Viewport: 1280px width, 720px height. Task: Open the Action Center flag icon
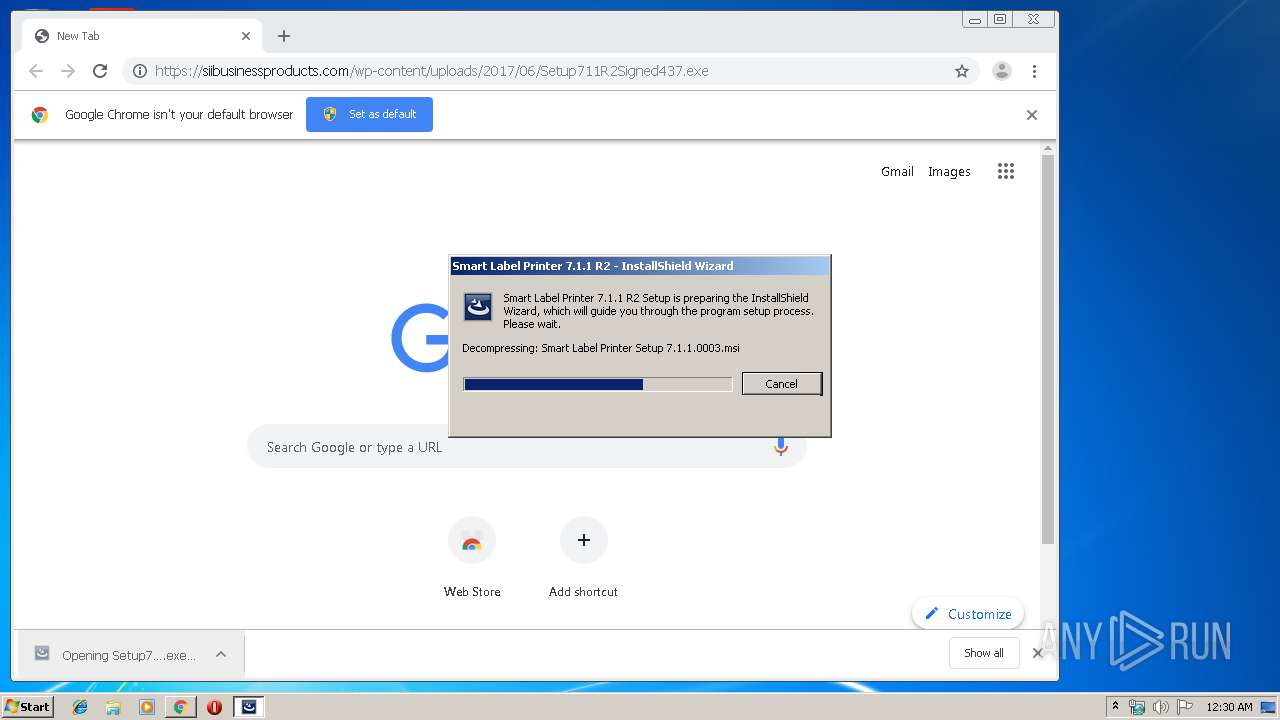point(1185,707)
